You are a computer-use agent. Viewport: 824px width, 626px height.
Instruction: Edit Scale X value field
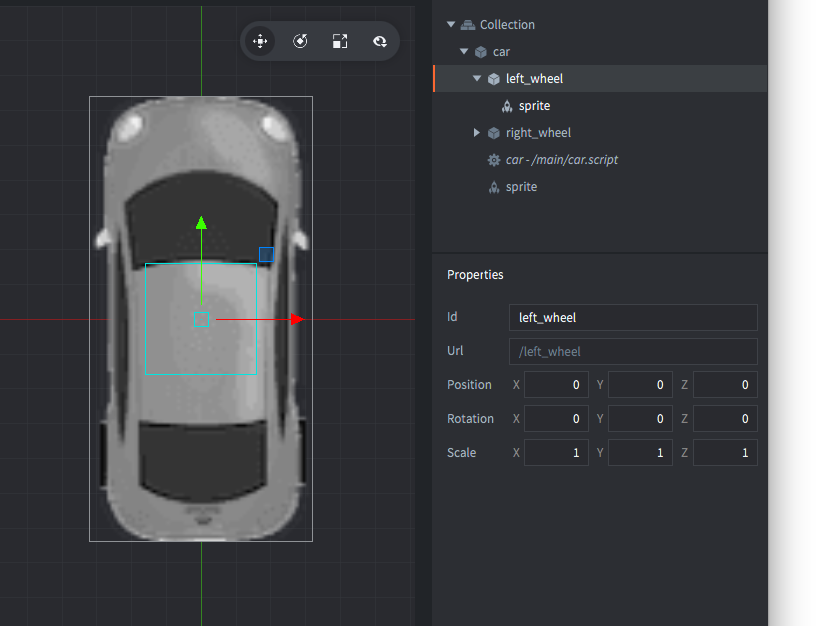(x=556, y=453)
